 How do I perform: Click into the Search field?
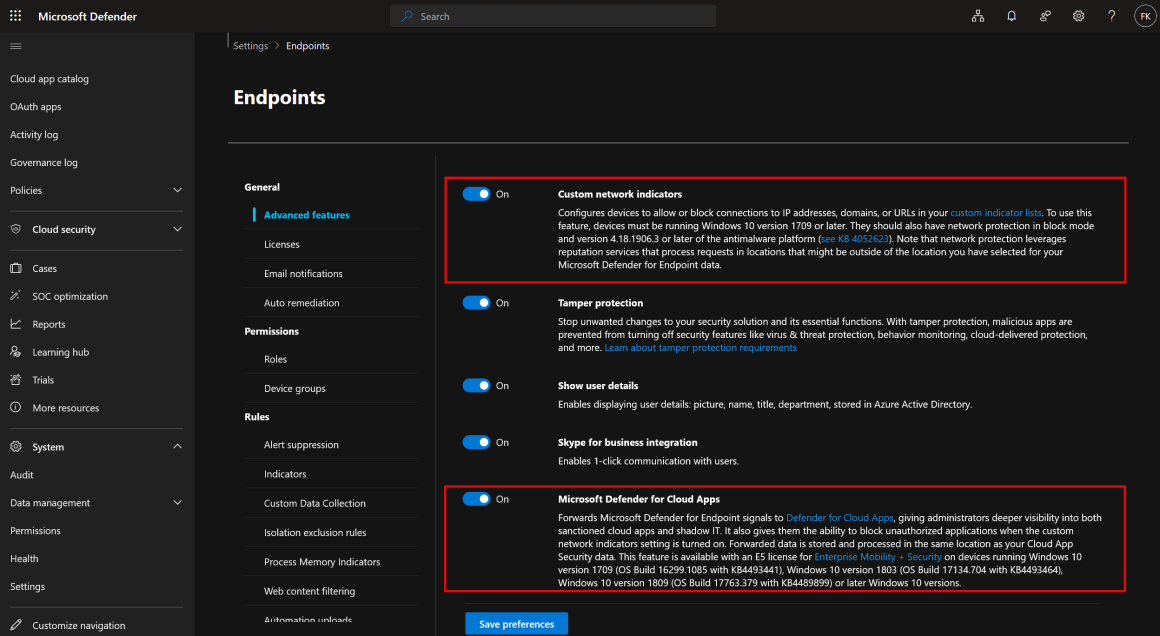(x=553, y=16)
